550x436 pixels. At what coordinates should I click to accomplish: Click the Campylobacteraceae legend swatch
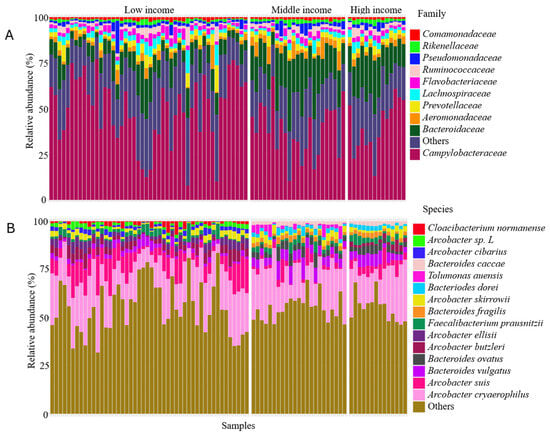[415, 154]
